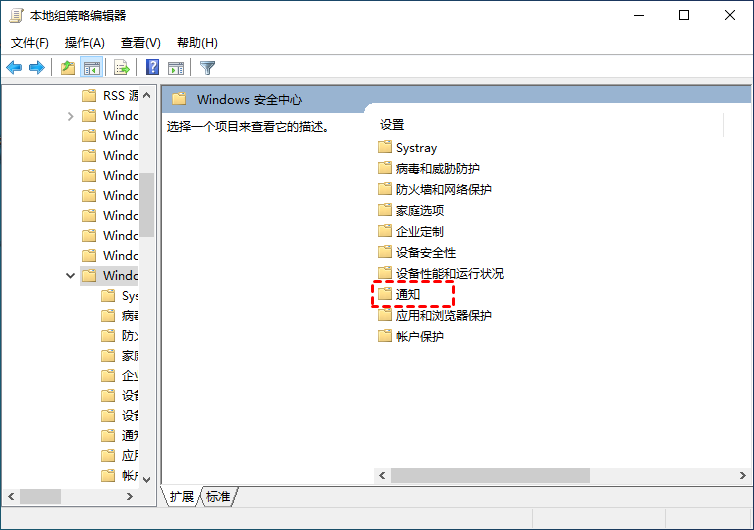The width and height of the screenshot is (754, 530).
Task: Click right pane horizontal scroll left arrow
Action: (x=382, y=475)
